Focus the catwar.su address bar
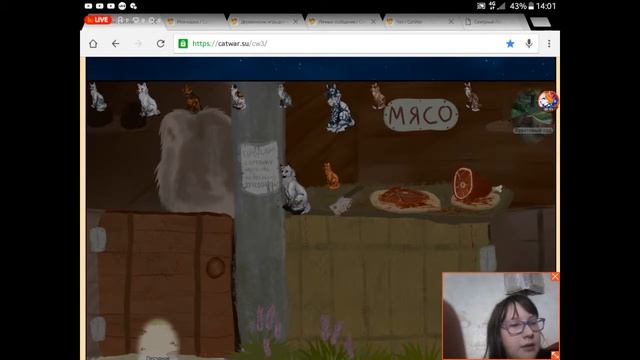The height and width of the screenshot is (360, 640). [355, 44]
